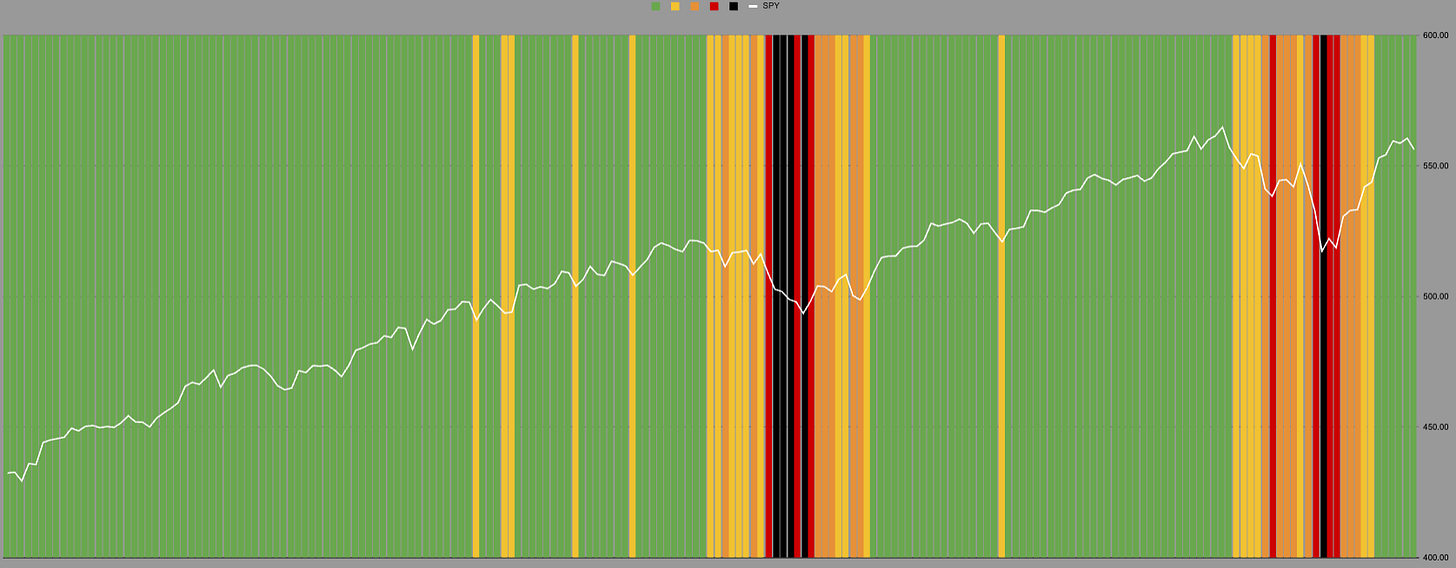Click the green legend swatch

[656, 6]
